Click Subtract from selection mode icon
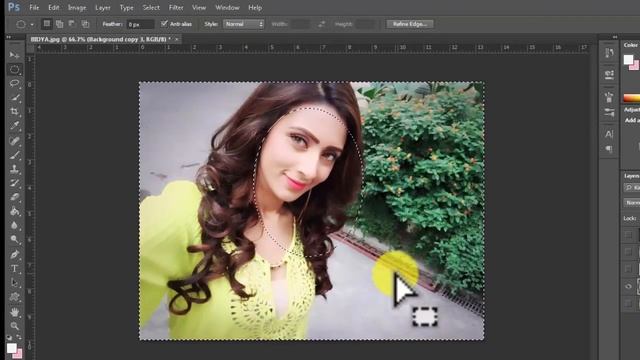640x360 pixels. tap(72, 24)
